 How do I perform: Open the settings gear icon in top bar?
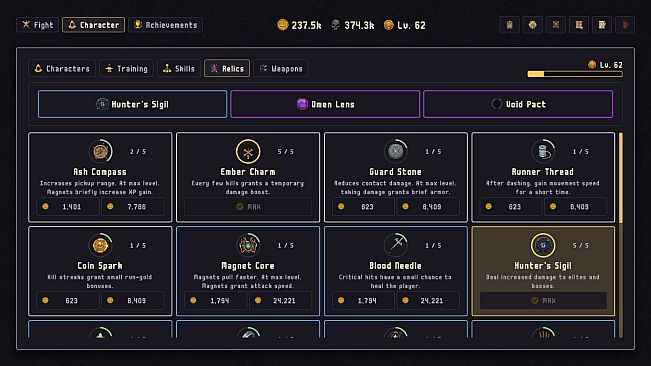point(533,25)
